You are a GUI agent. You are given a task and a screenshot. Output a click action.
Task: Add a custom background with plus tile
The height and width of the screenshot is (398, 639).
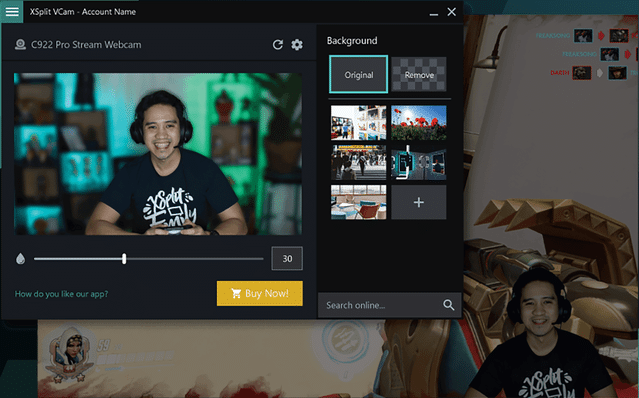coord(419,202)
